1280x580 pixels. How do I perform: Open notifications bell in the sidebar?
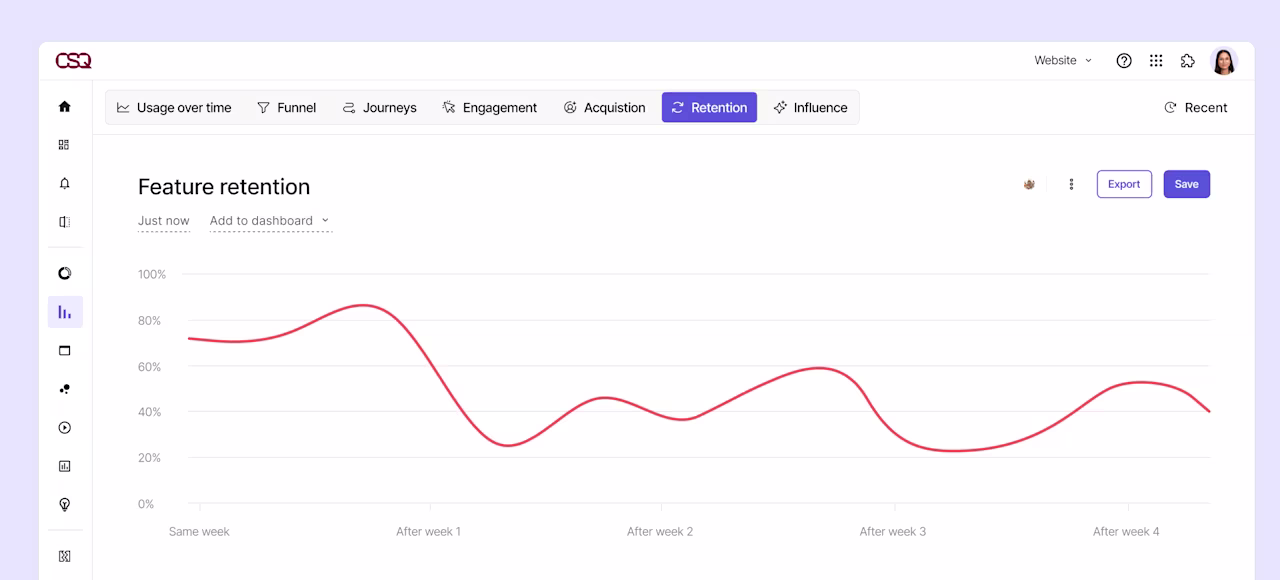[65, 184]
